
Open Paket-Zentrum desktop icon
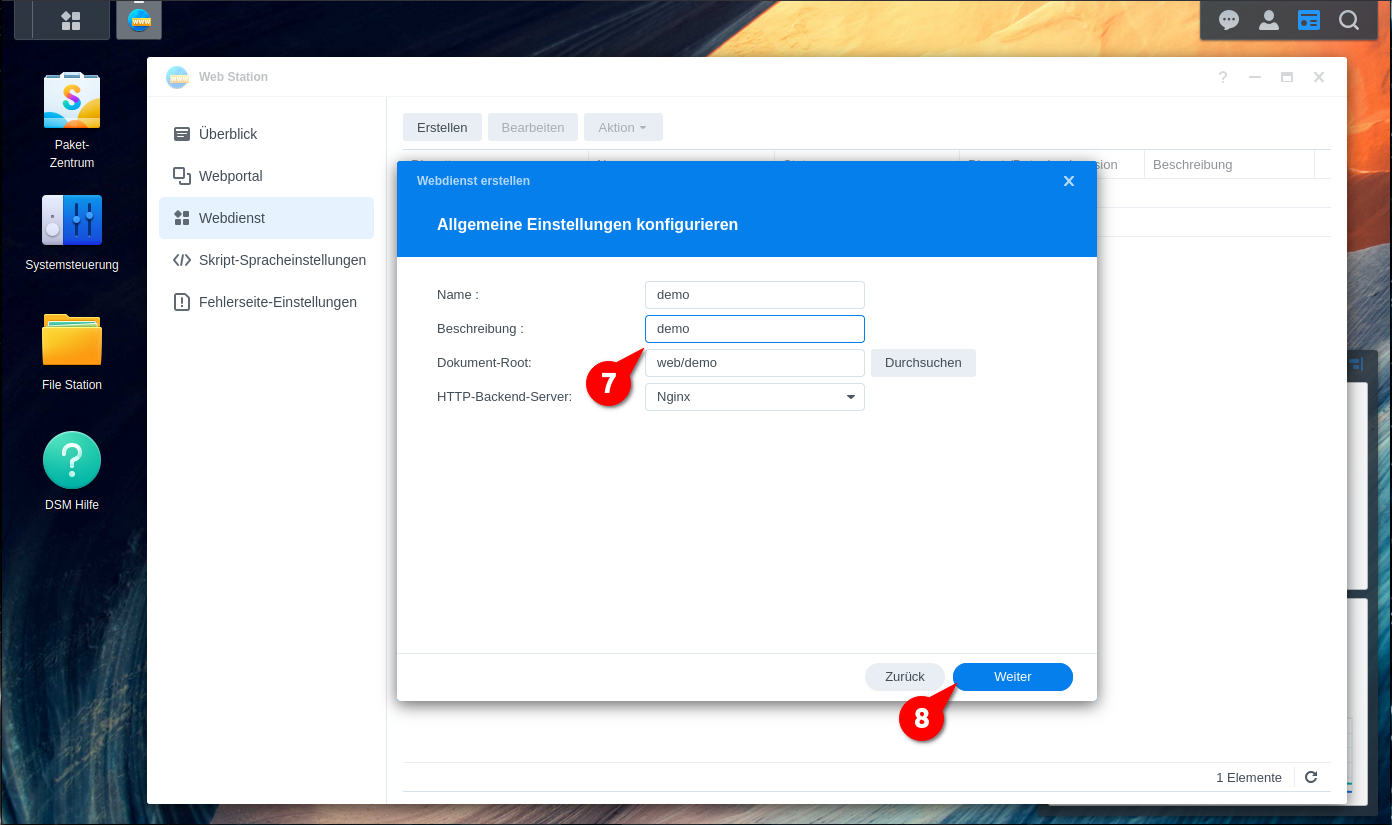72,101
